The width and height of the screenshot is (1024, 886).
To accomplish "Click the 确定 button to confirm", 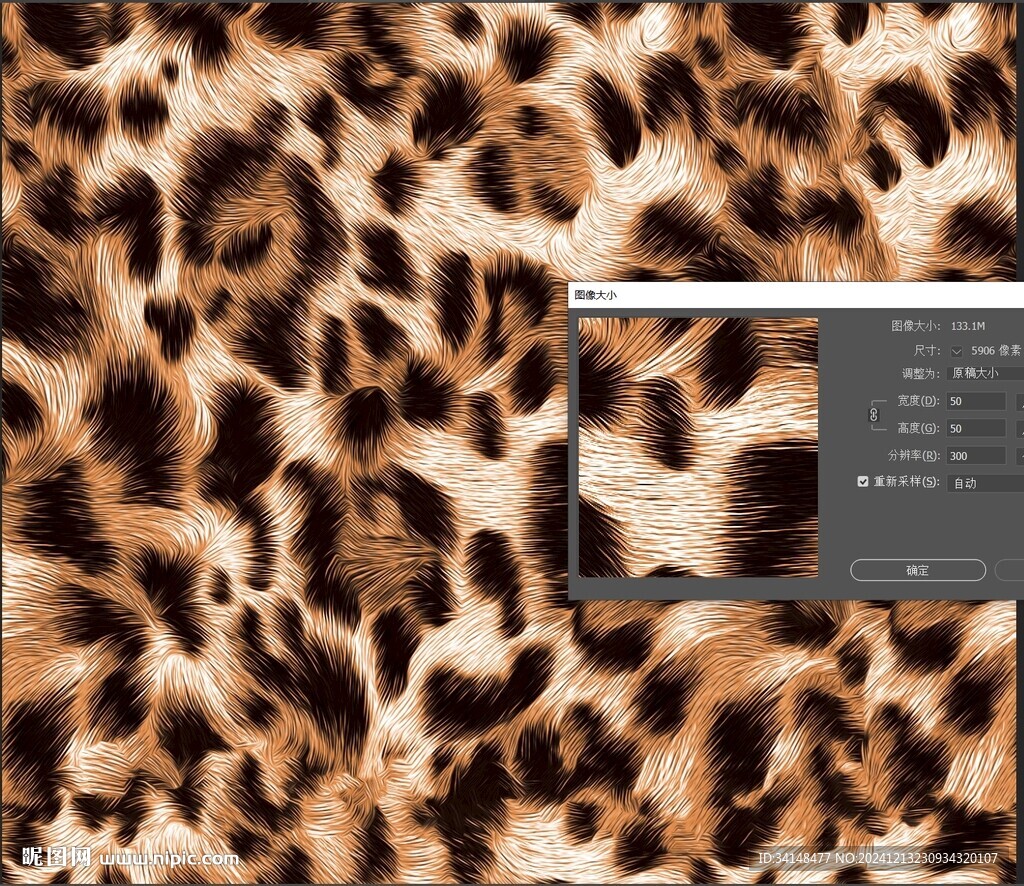I will [x=918, y=570].
